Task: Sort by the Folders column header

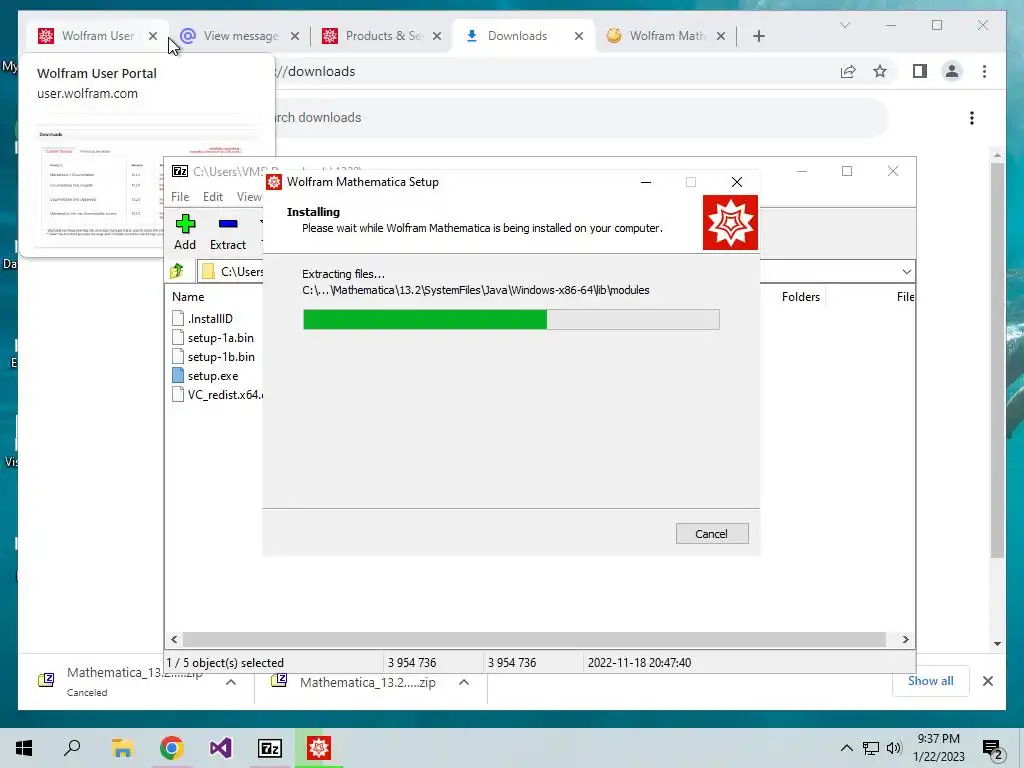Action: click(x=801, y=296)
